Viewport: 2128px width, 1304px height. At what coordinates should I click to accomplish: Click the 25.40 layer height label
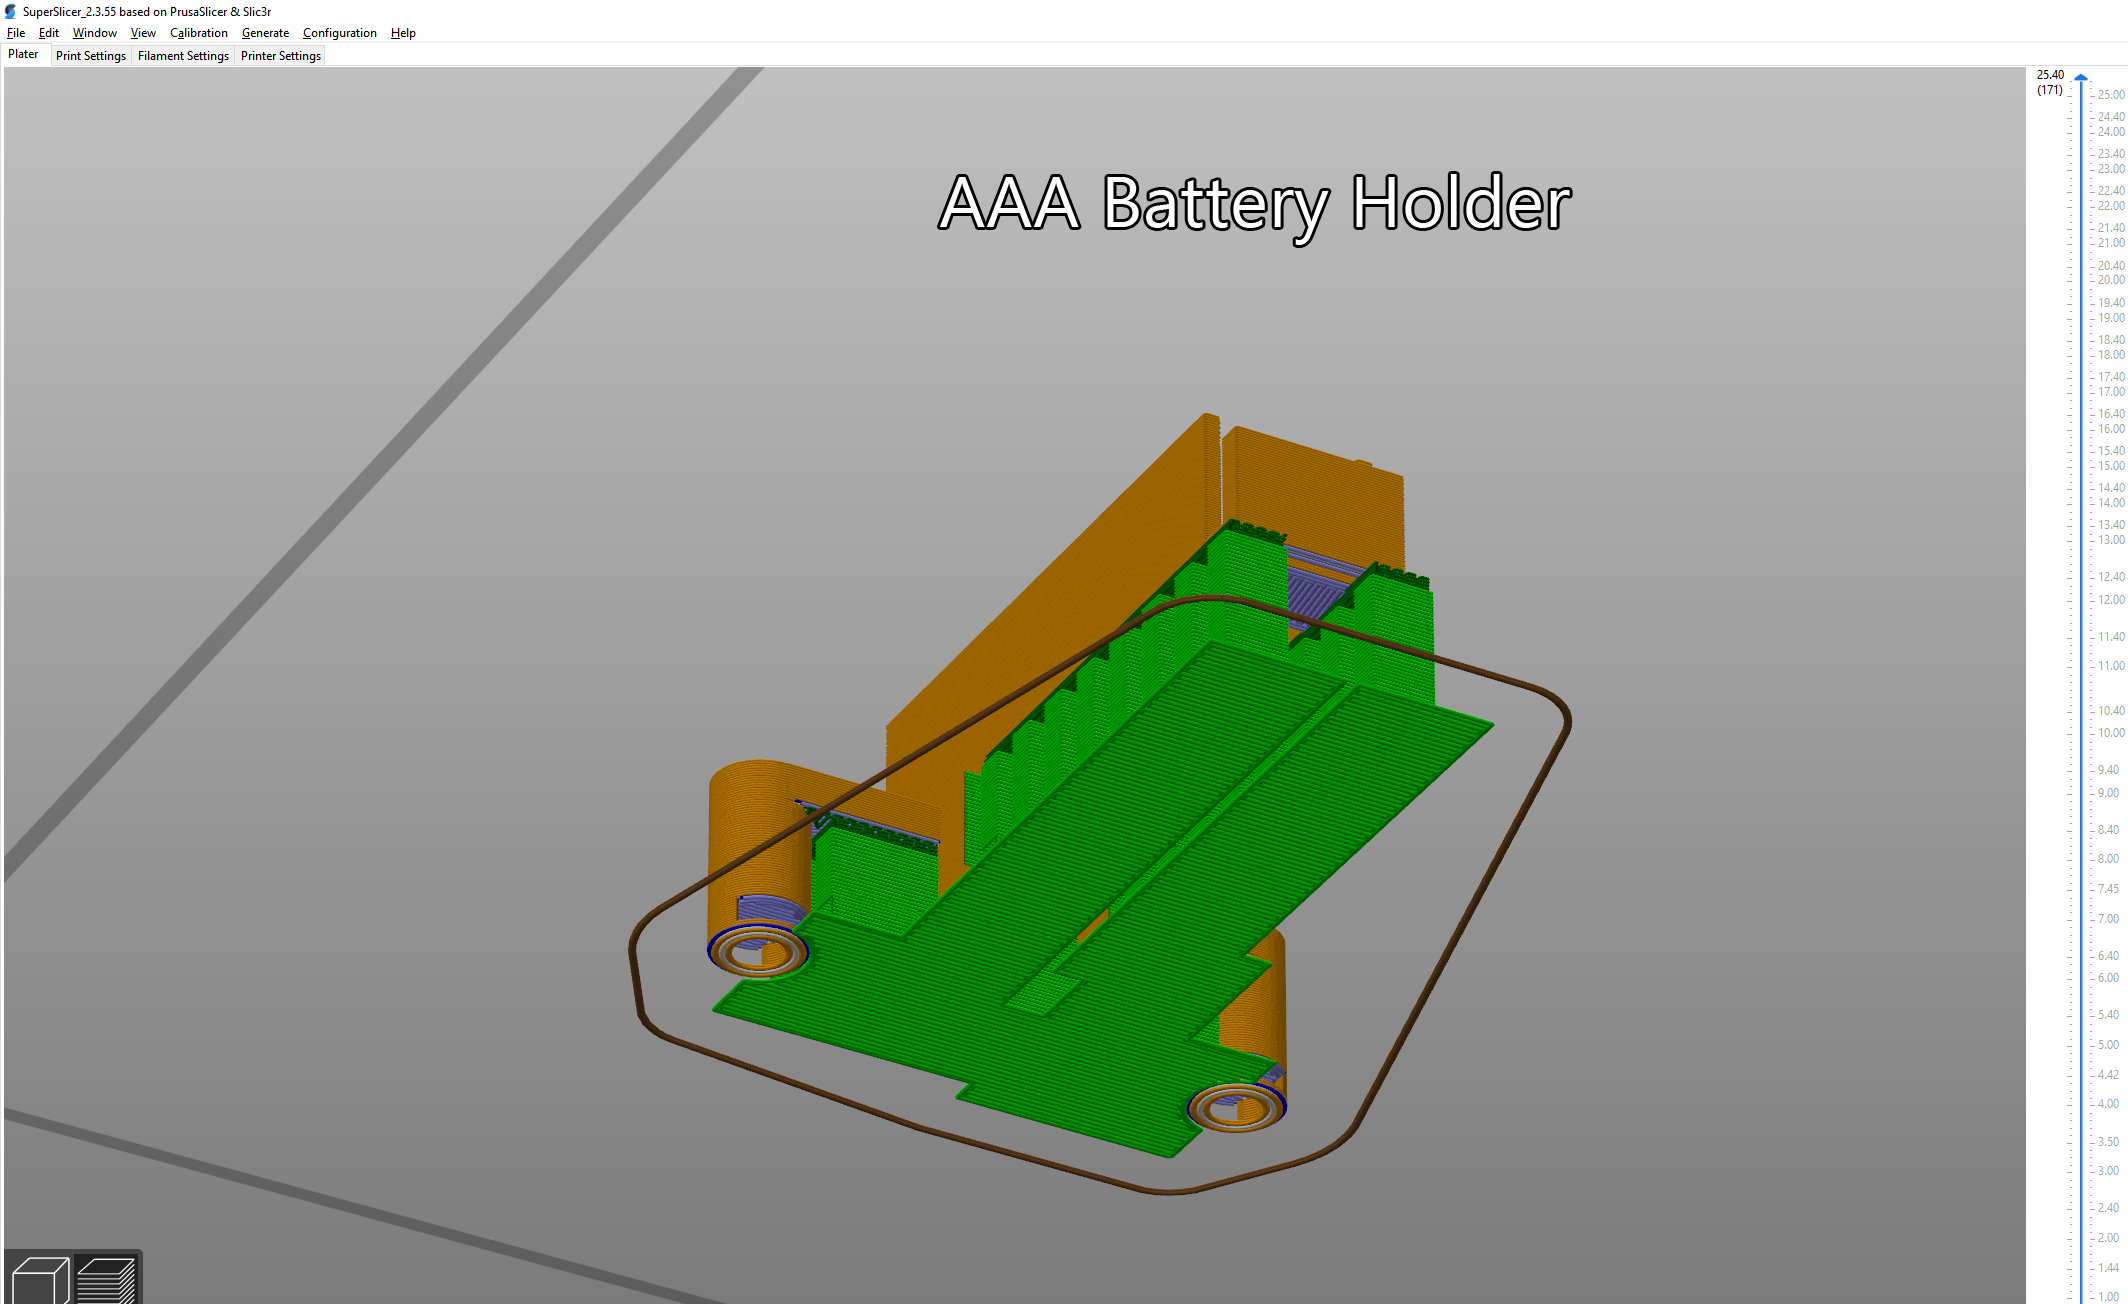[x=2050, y=74]
